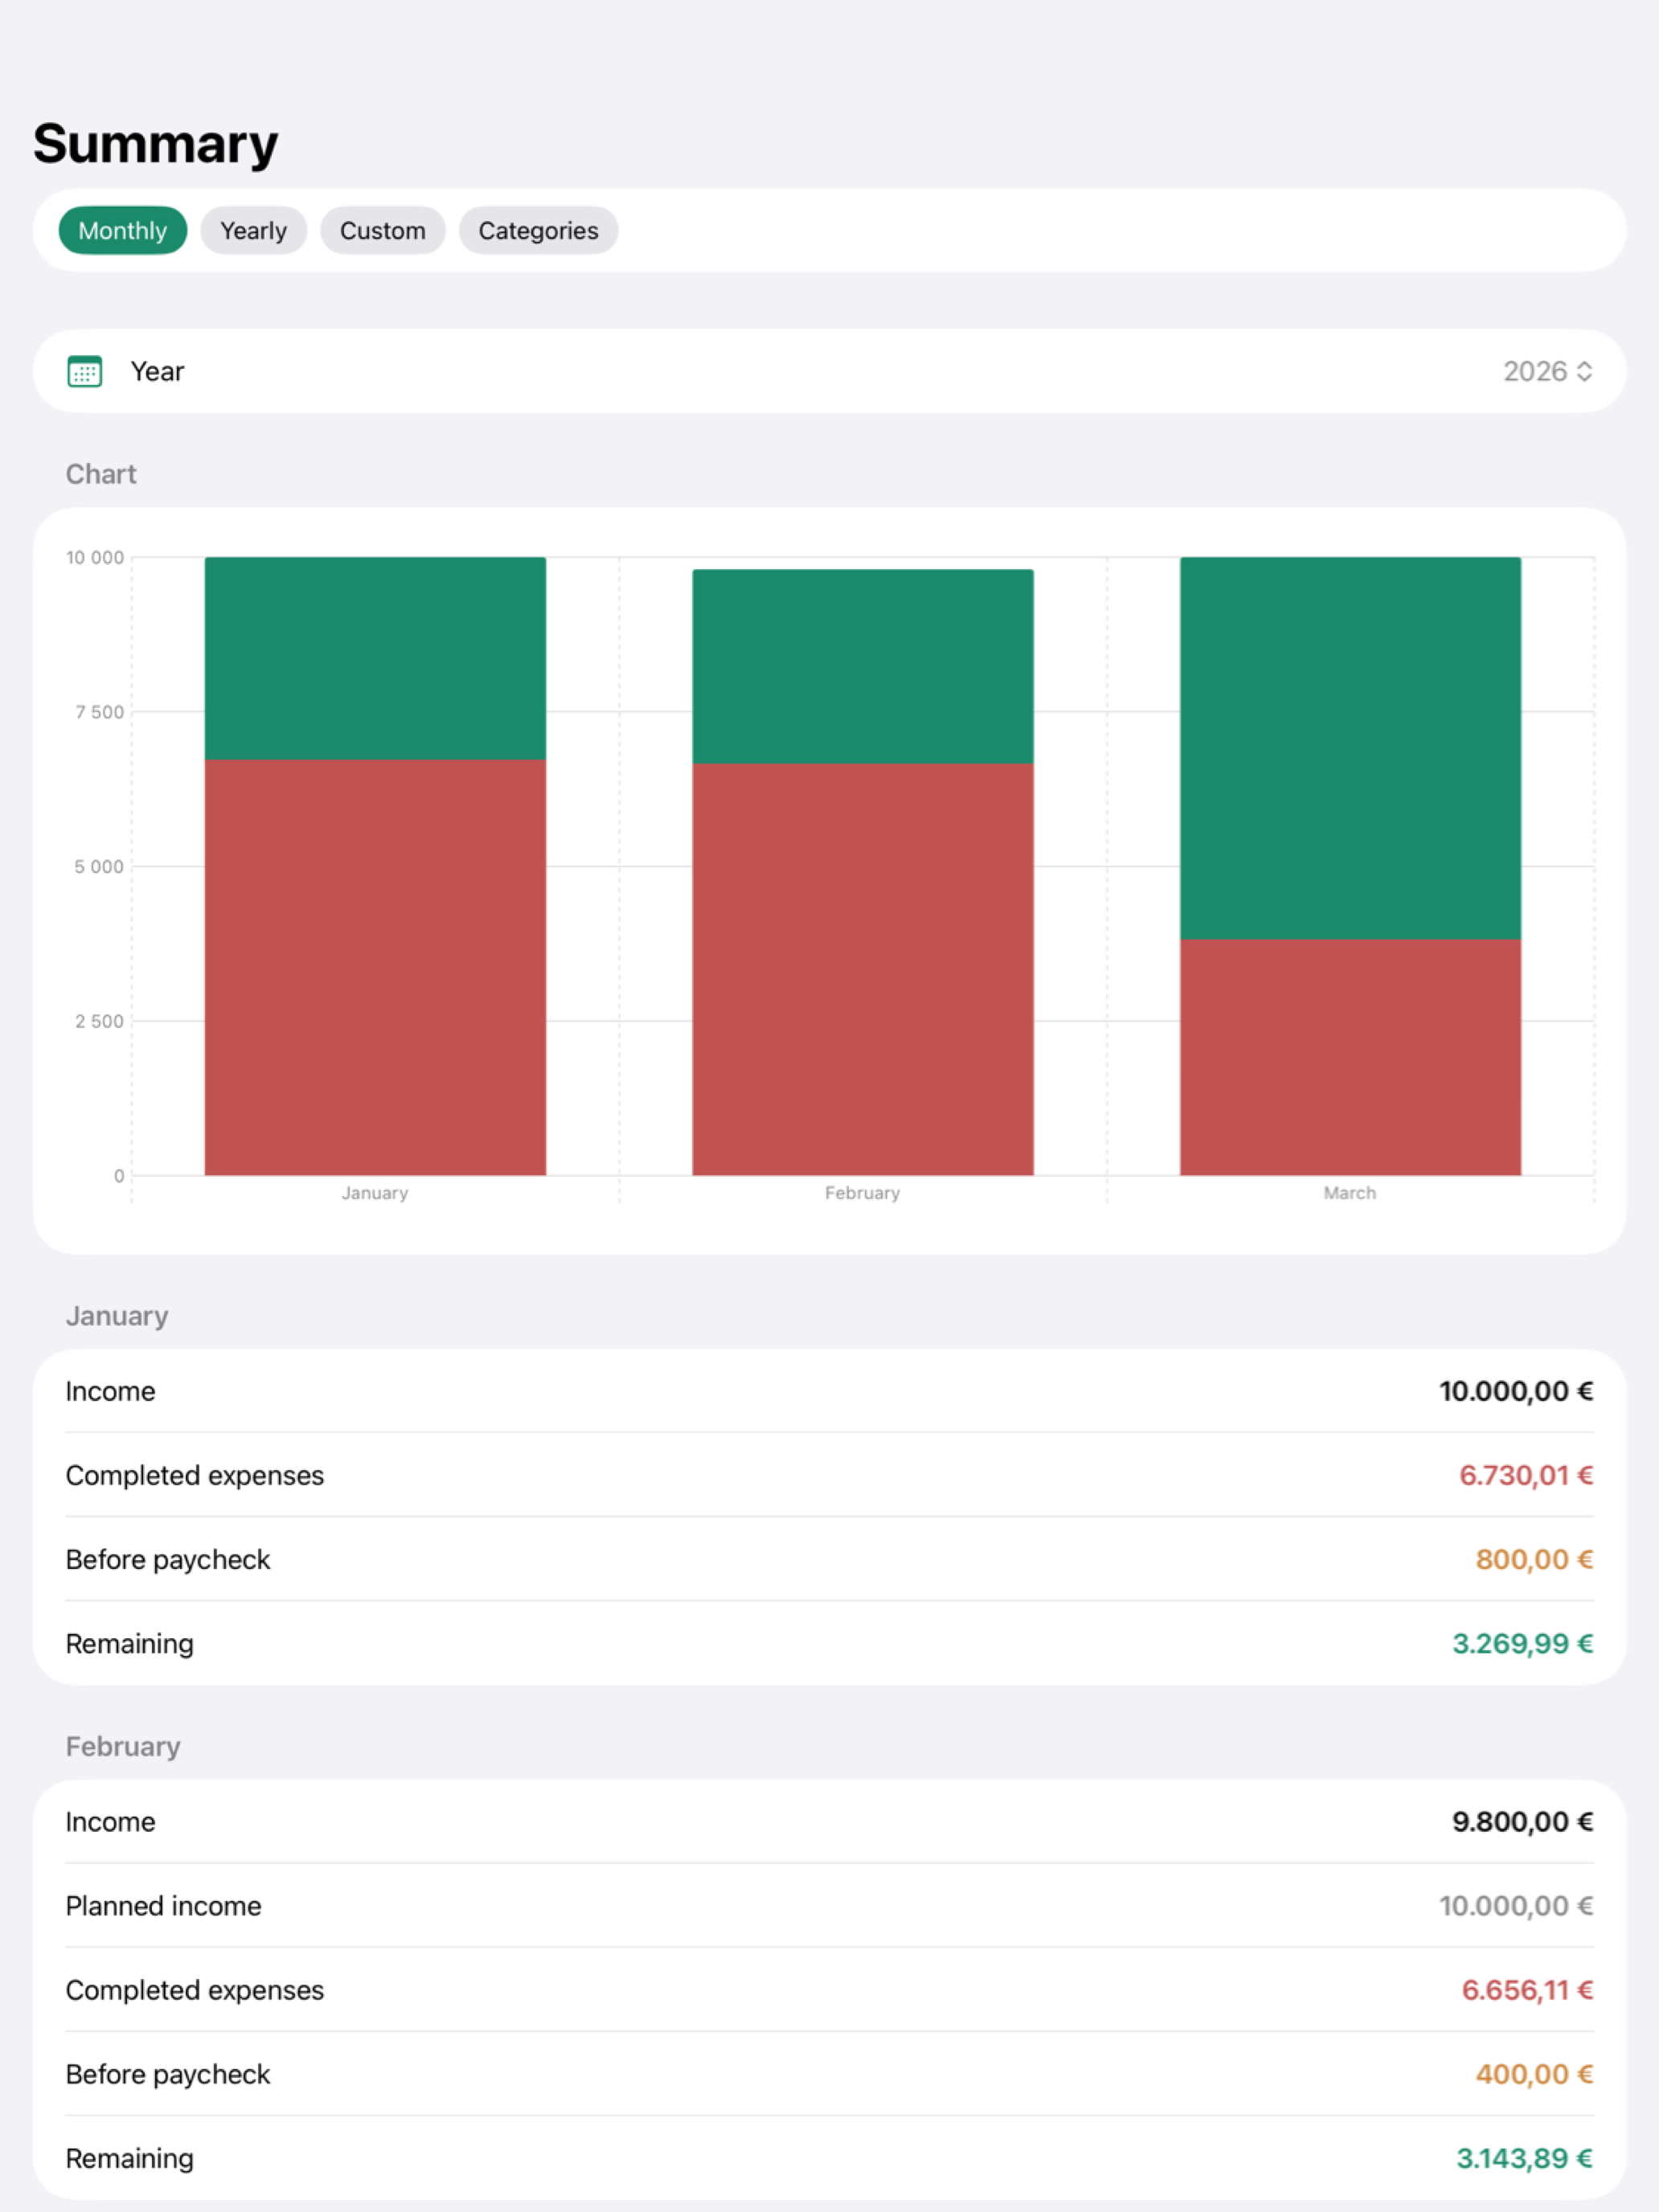Click February Income value 9.800,00 €
The height and width of the screenshot is (2212, 1659).
tap(1522, 1821)
